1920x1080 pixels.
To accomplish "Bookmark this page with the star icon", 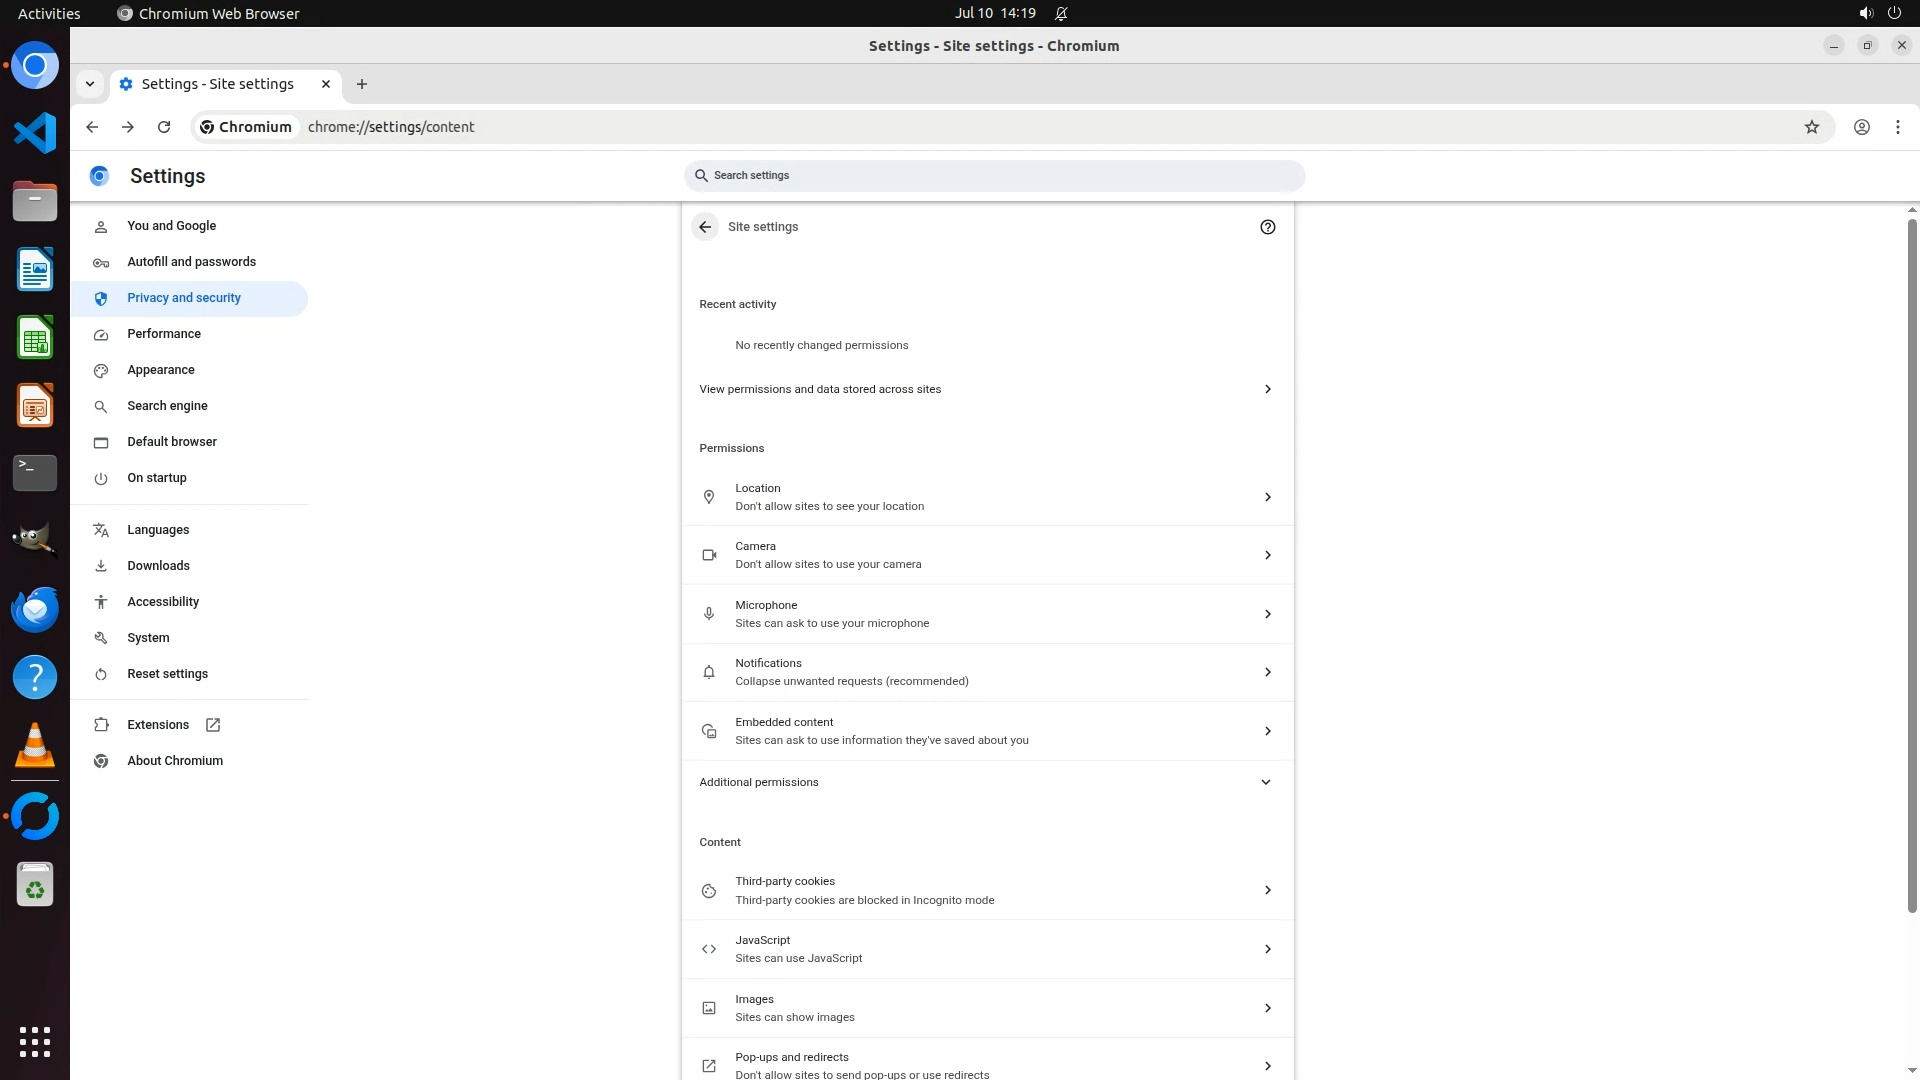I will click(x=1811, y=127).
